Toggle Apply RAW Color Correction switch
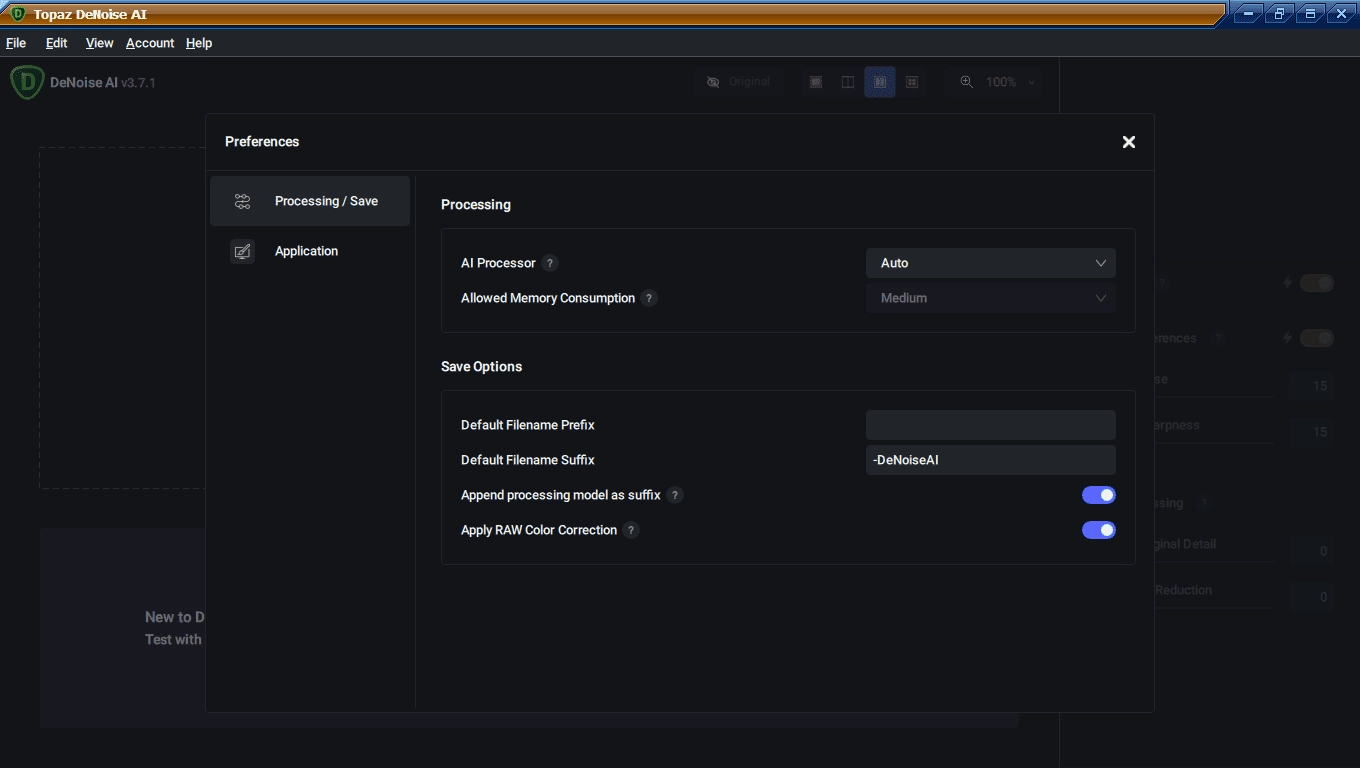 pyautogui.click(x=1099, y=530)
